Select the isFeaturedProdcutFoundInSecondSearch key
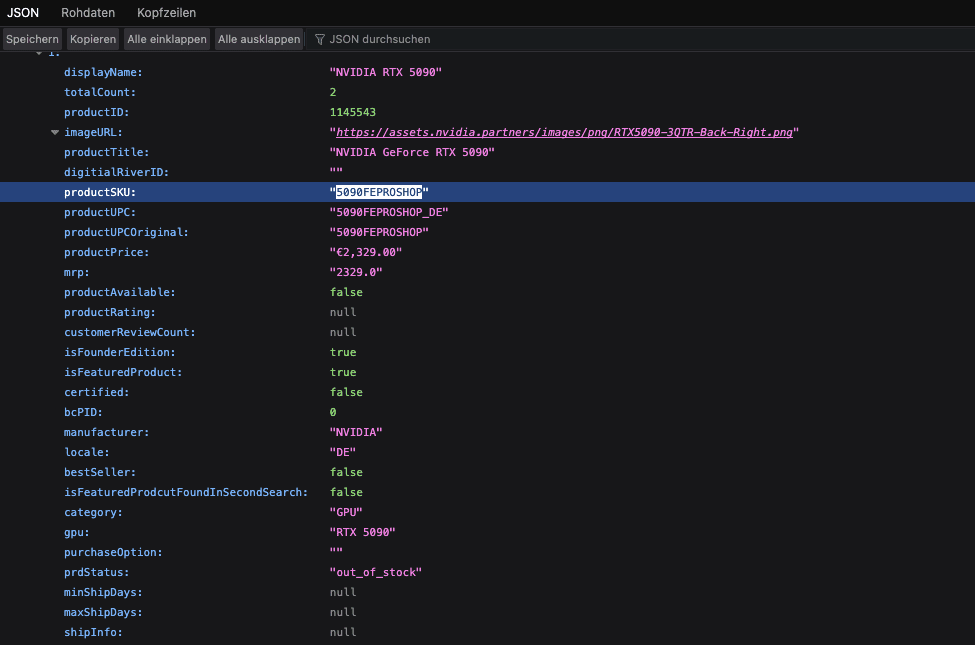Image resolution: width=975 pixels, height=645 pixels. 186,492
